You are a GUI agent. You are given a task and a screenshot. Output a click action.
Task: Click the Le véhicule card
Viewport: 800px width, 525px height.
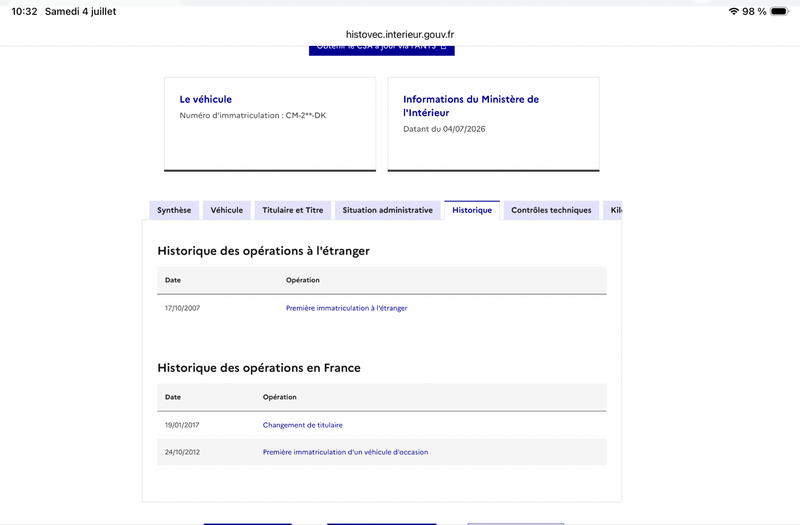(x=270, y=124)
